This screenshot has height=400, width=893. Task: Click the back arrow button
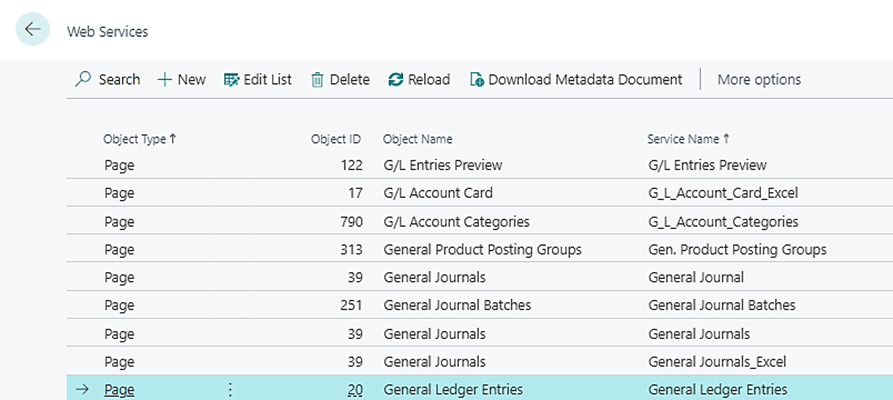(33, 30)
